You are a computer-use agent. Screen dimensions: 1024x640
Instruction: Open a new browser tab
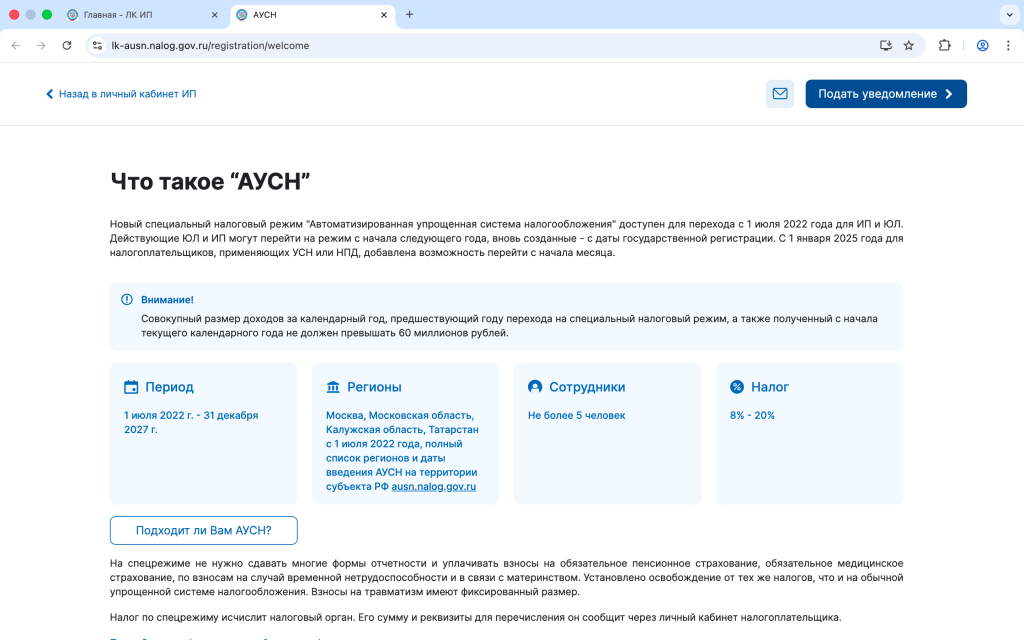409,14
